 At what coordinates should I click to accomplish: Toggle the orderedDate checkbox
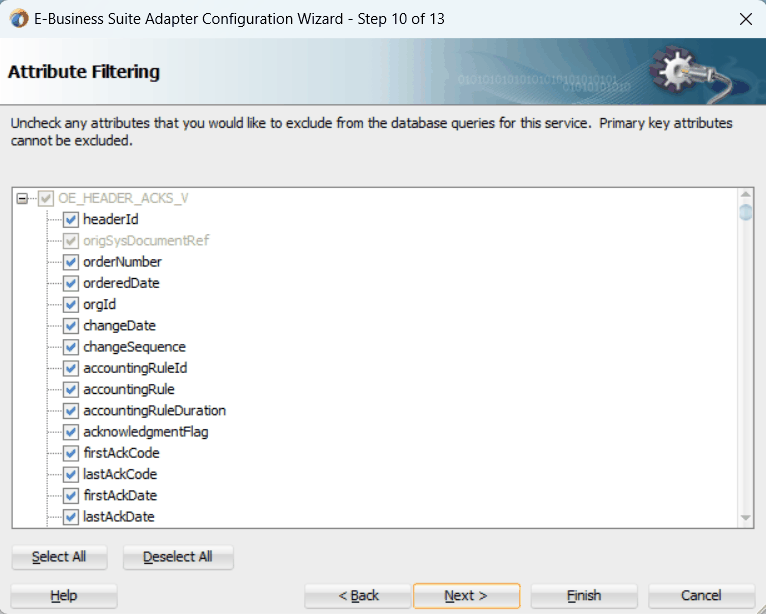point(70,283)
